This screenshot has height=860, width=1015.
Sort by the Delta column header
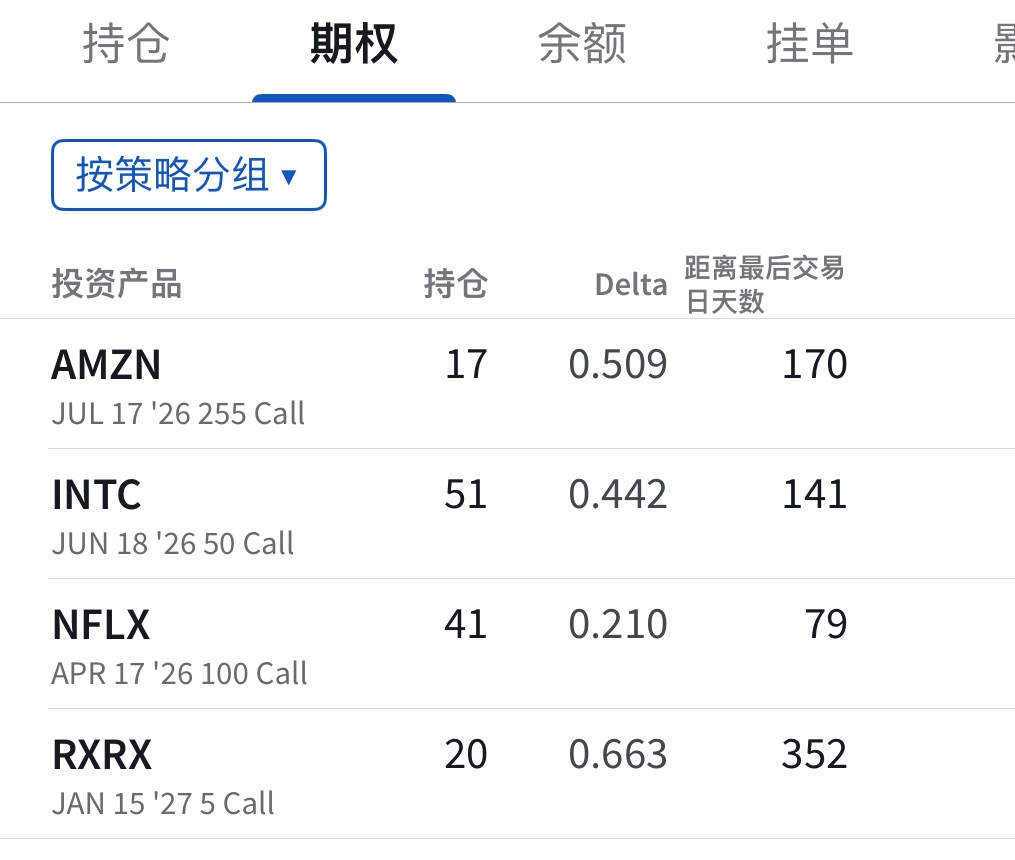point(630,286)
